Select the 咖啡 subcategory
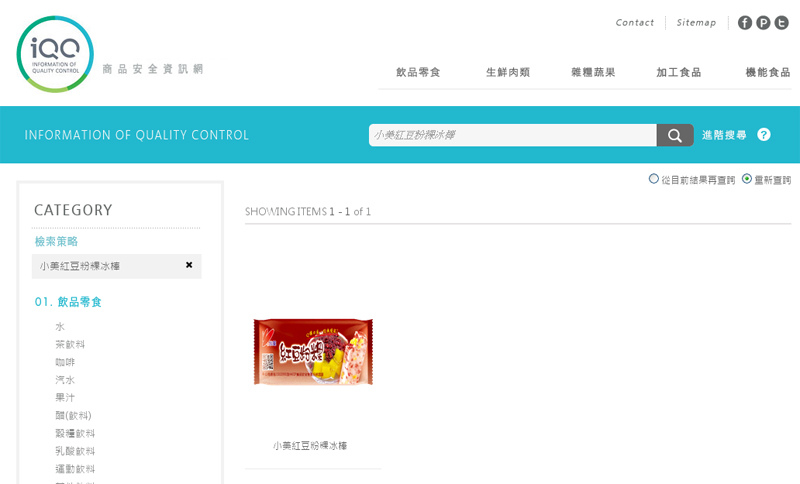The height and width of the screenshot is (484, 800). (x=65, y=362)
